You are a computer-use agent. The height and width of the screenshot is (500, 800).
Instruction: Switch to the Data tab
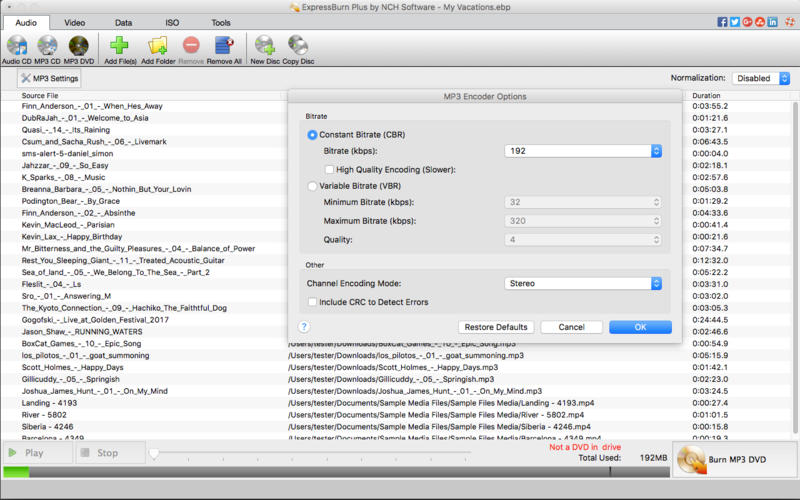click(123, 22)
